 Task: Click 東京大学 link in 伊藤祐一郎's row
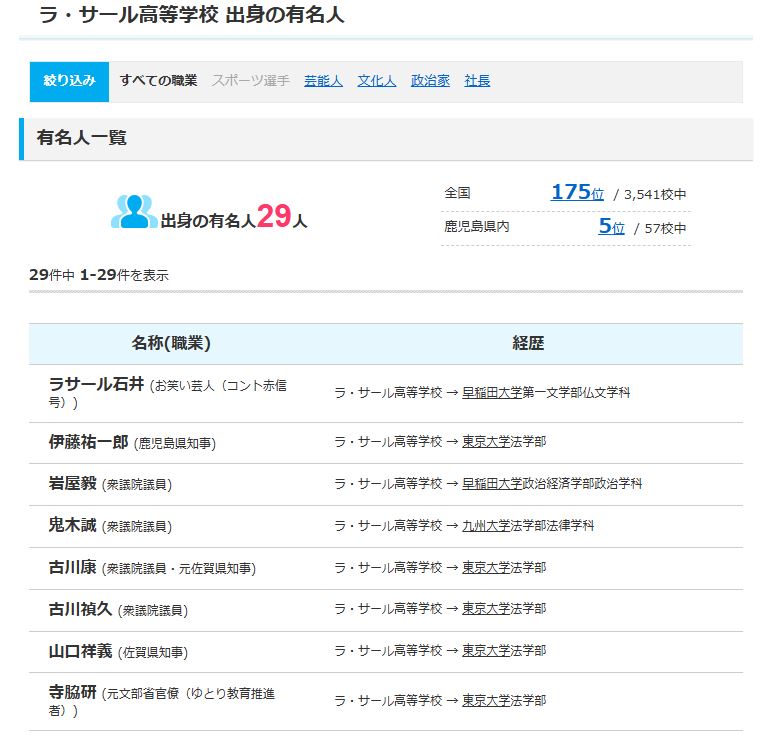point(486,441)
